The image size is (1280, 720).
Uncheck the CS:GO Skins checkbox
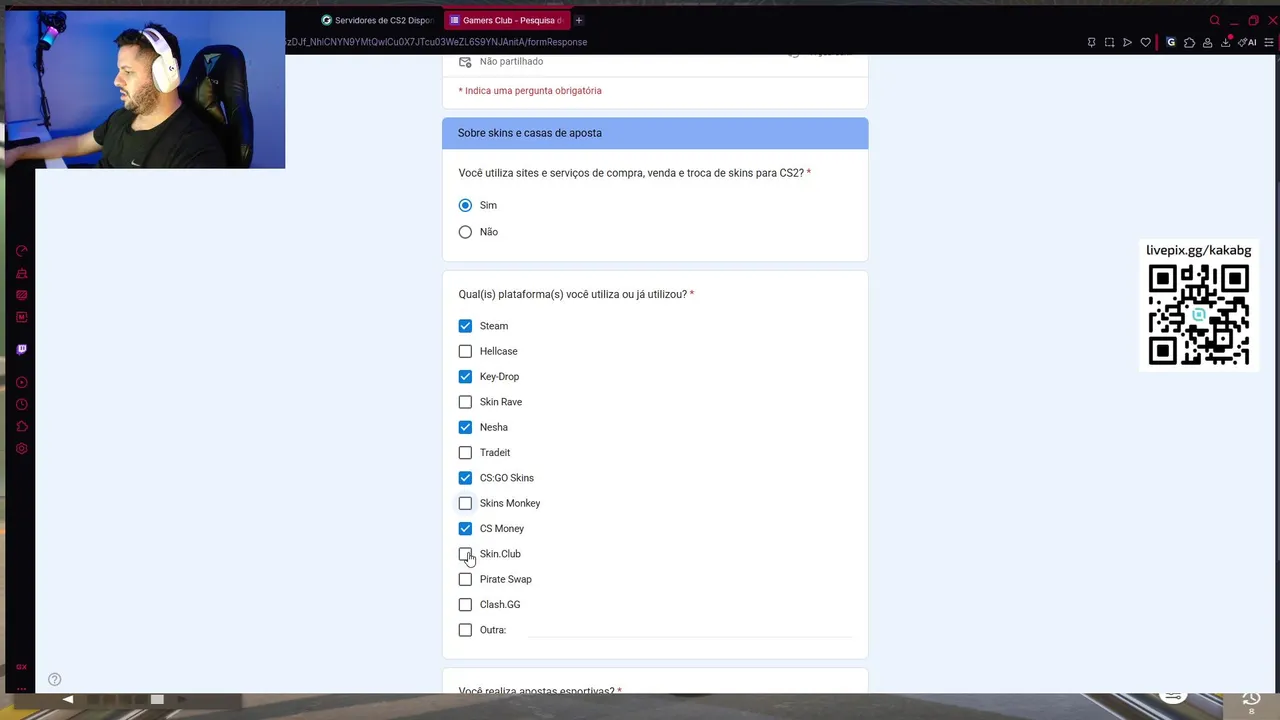pos(465,478)
